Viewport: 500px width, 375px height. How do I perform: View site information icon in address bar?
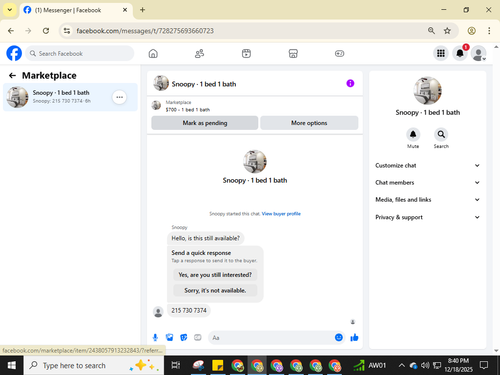[x=67, y=31]
